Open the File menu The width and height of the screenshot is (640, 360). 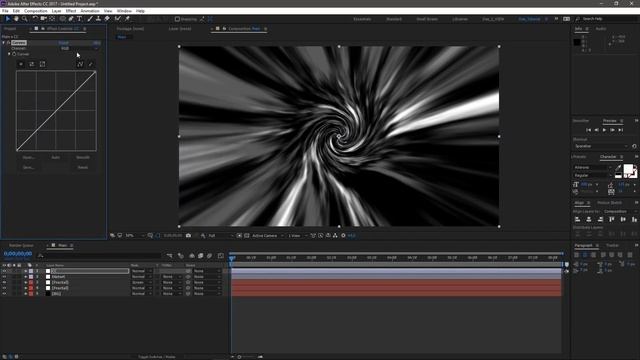[x=5, y=11]
